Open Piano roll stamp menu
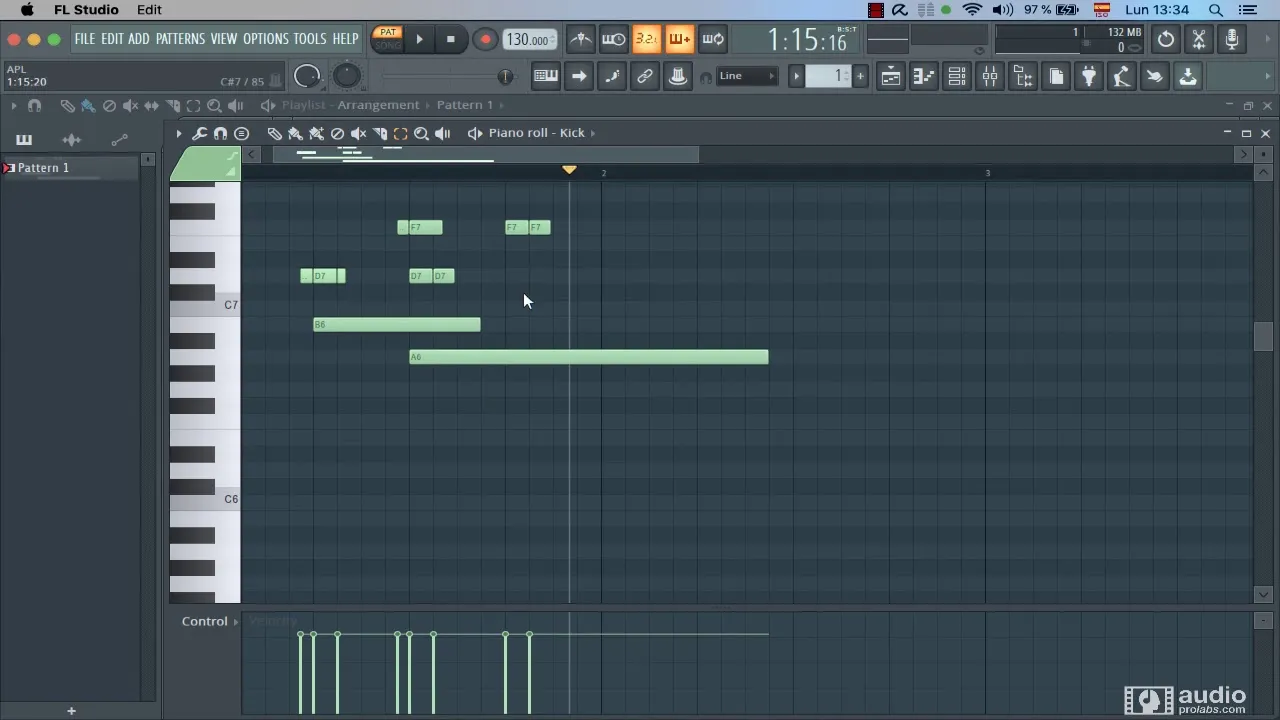This screenshot has height=720, width=1280. pyautogui.click(x=242, y=133)
